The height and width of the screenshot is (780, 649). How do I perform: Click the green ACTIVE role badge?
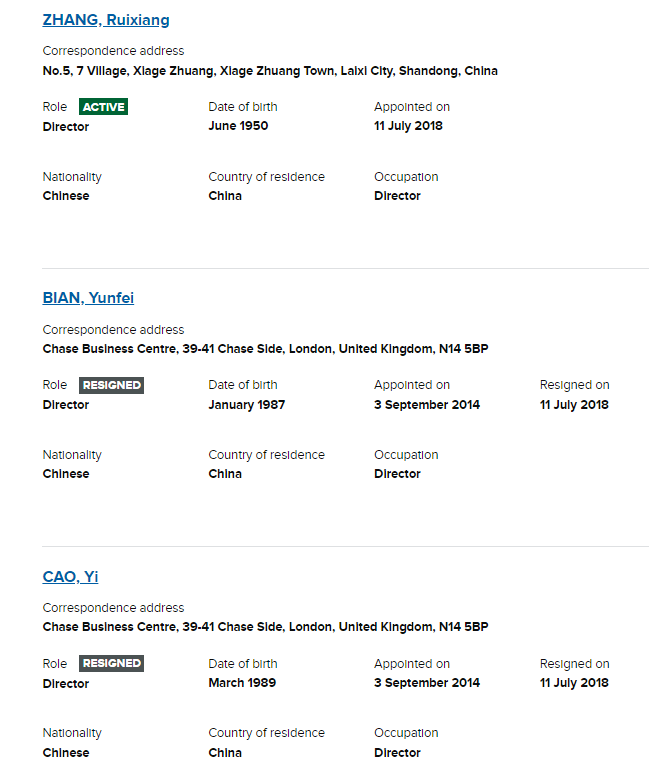tap(103, 107)
